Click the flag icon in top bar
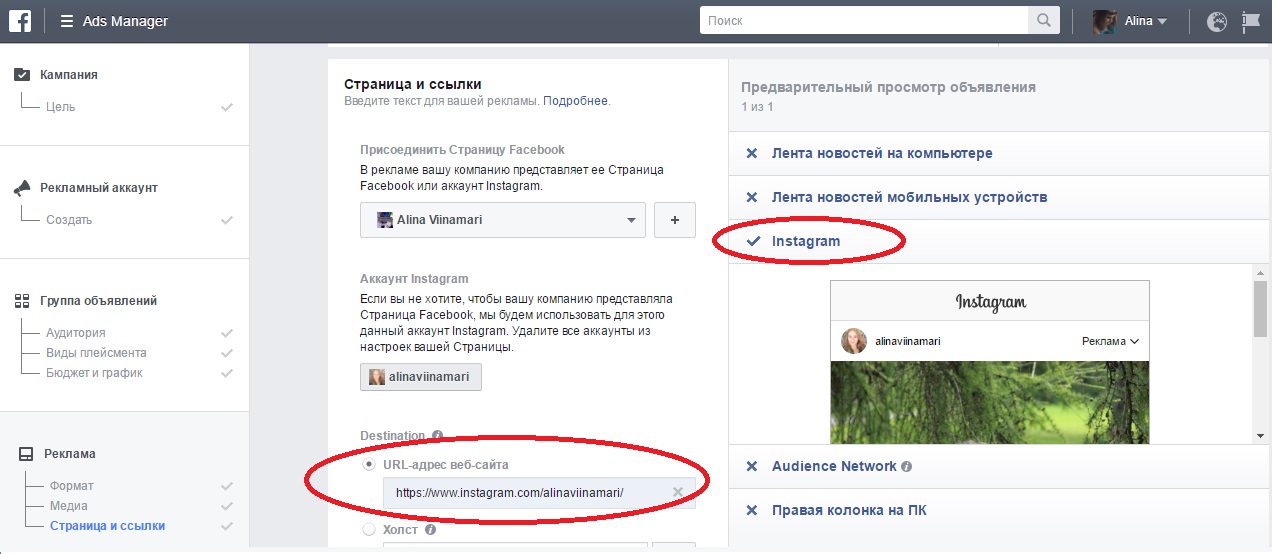The height and width of the screenshot is (554, 1272). click(x=1250, y=21)
